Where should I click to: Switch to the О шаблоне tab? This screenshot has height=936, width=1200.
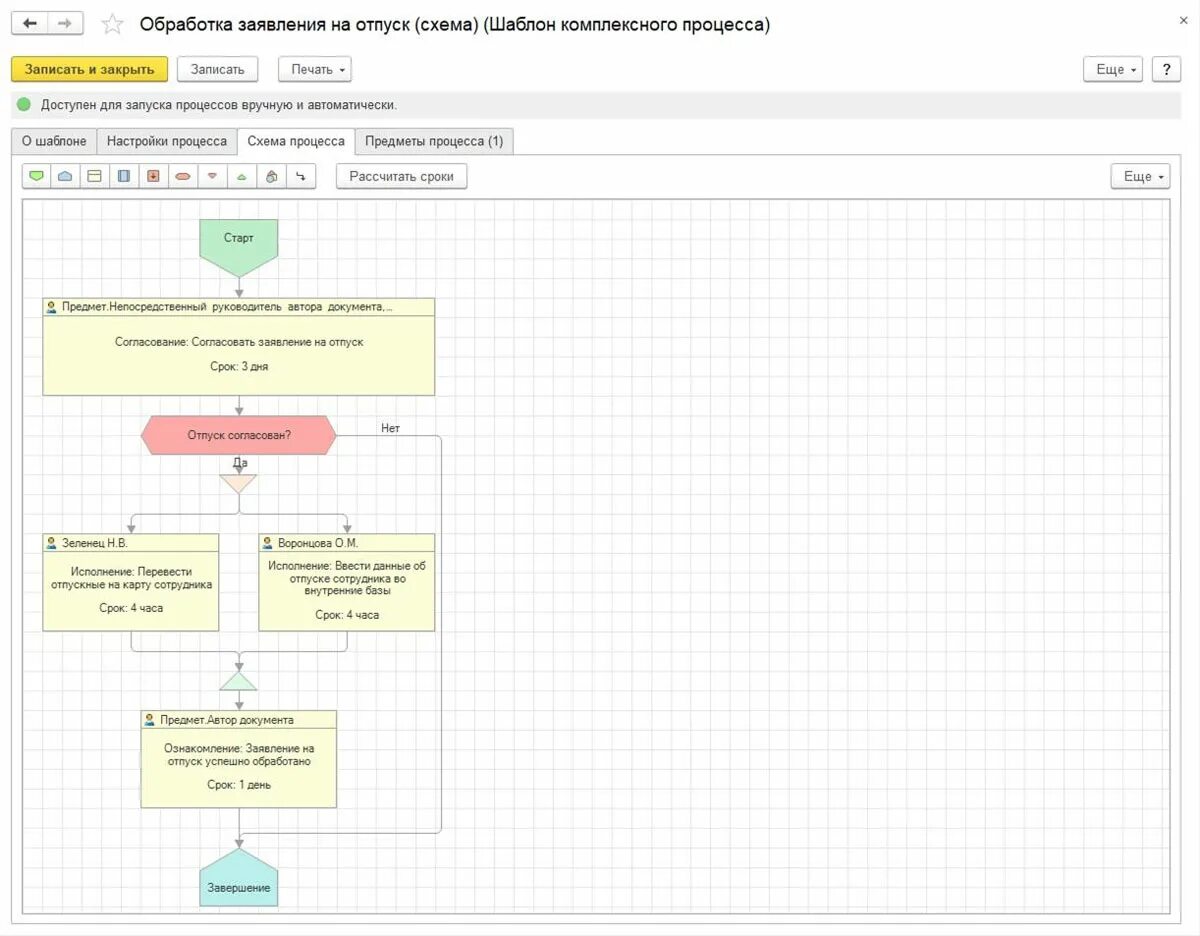[x=54, y=141]
